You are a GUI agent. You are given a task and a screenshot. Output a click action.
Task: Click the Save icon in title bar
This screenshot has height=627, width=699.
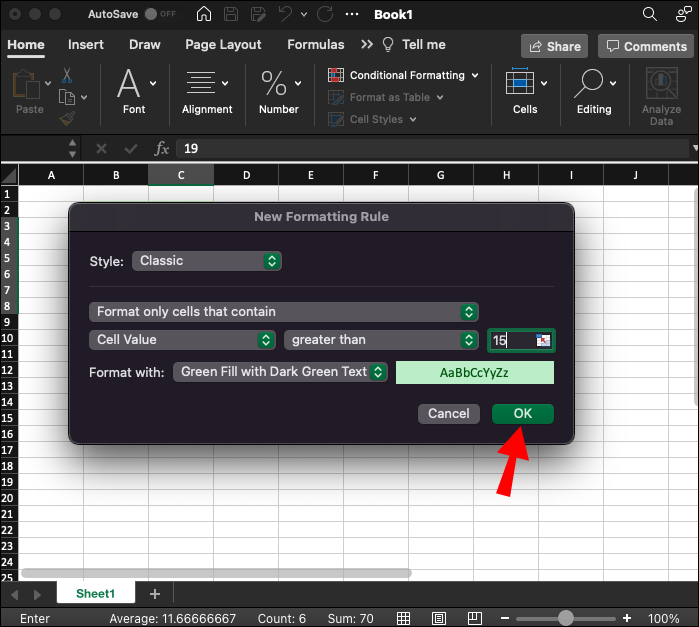tap(232, 15)
